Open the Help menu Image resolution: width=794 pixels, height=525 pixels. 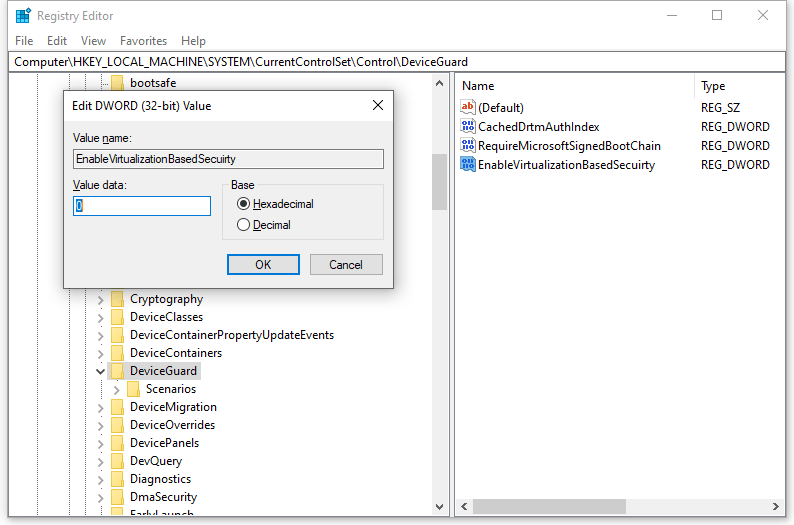(x=193, y=41)
